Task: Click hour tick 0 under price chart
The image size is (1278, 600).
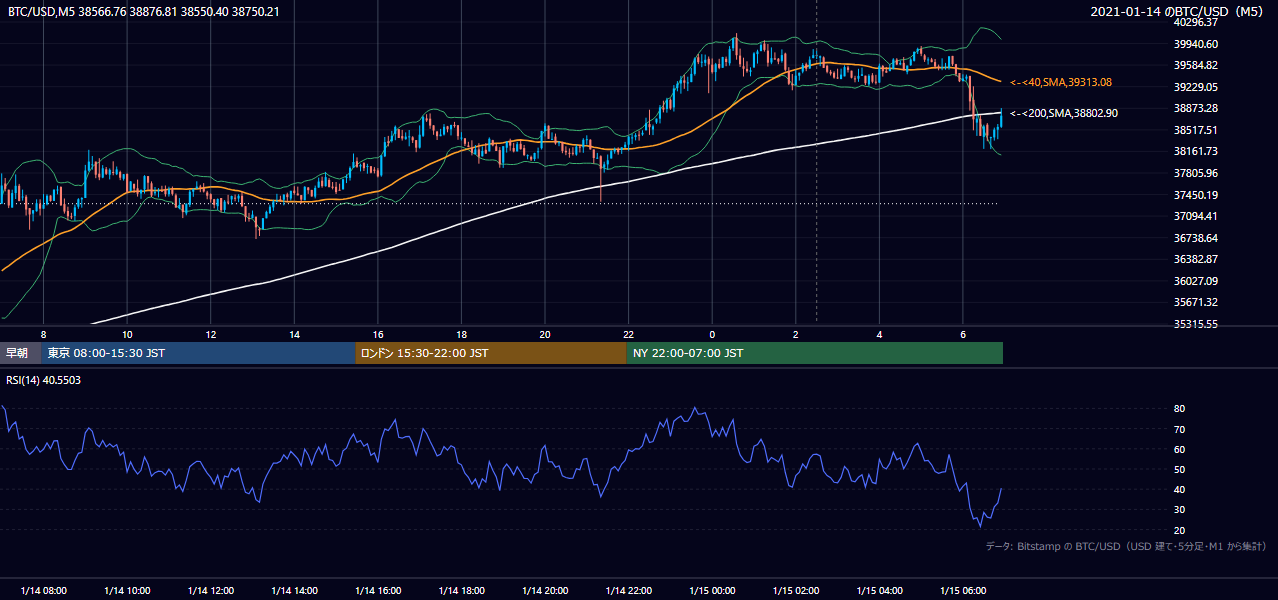Action: coord(712,334)
